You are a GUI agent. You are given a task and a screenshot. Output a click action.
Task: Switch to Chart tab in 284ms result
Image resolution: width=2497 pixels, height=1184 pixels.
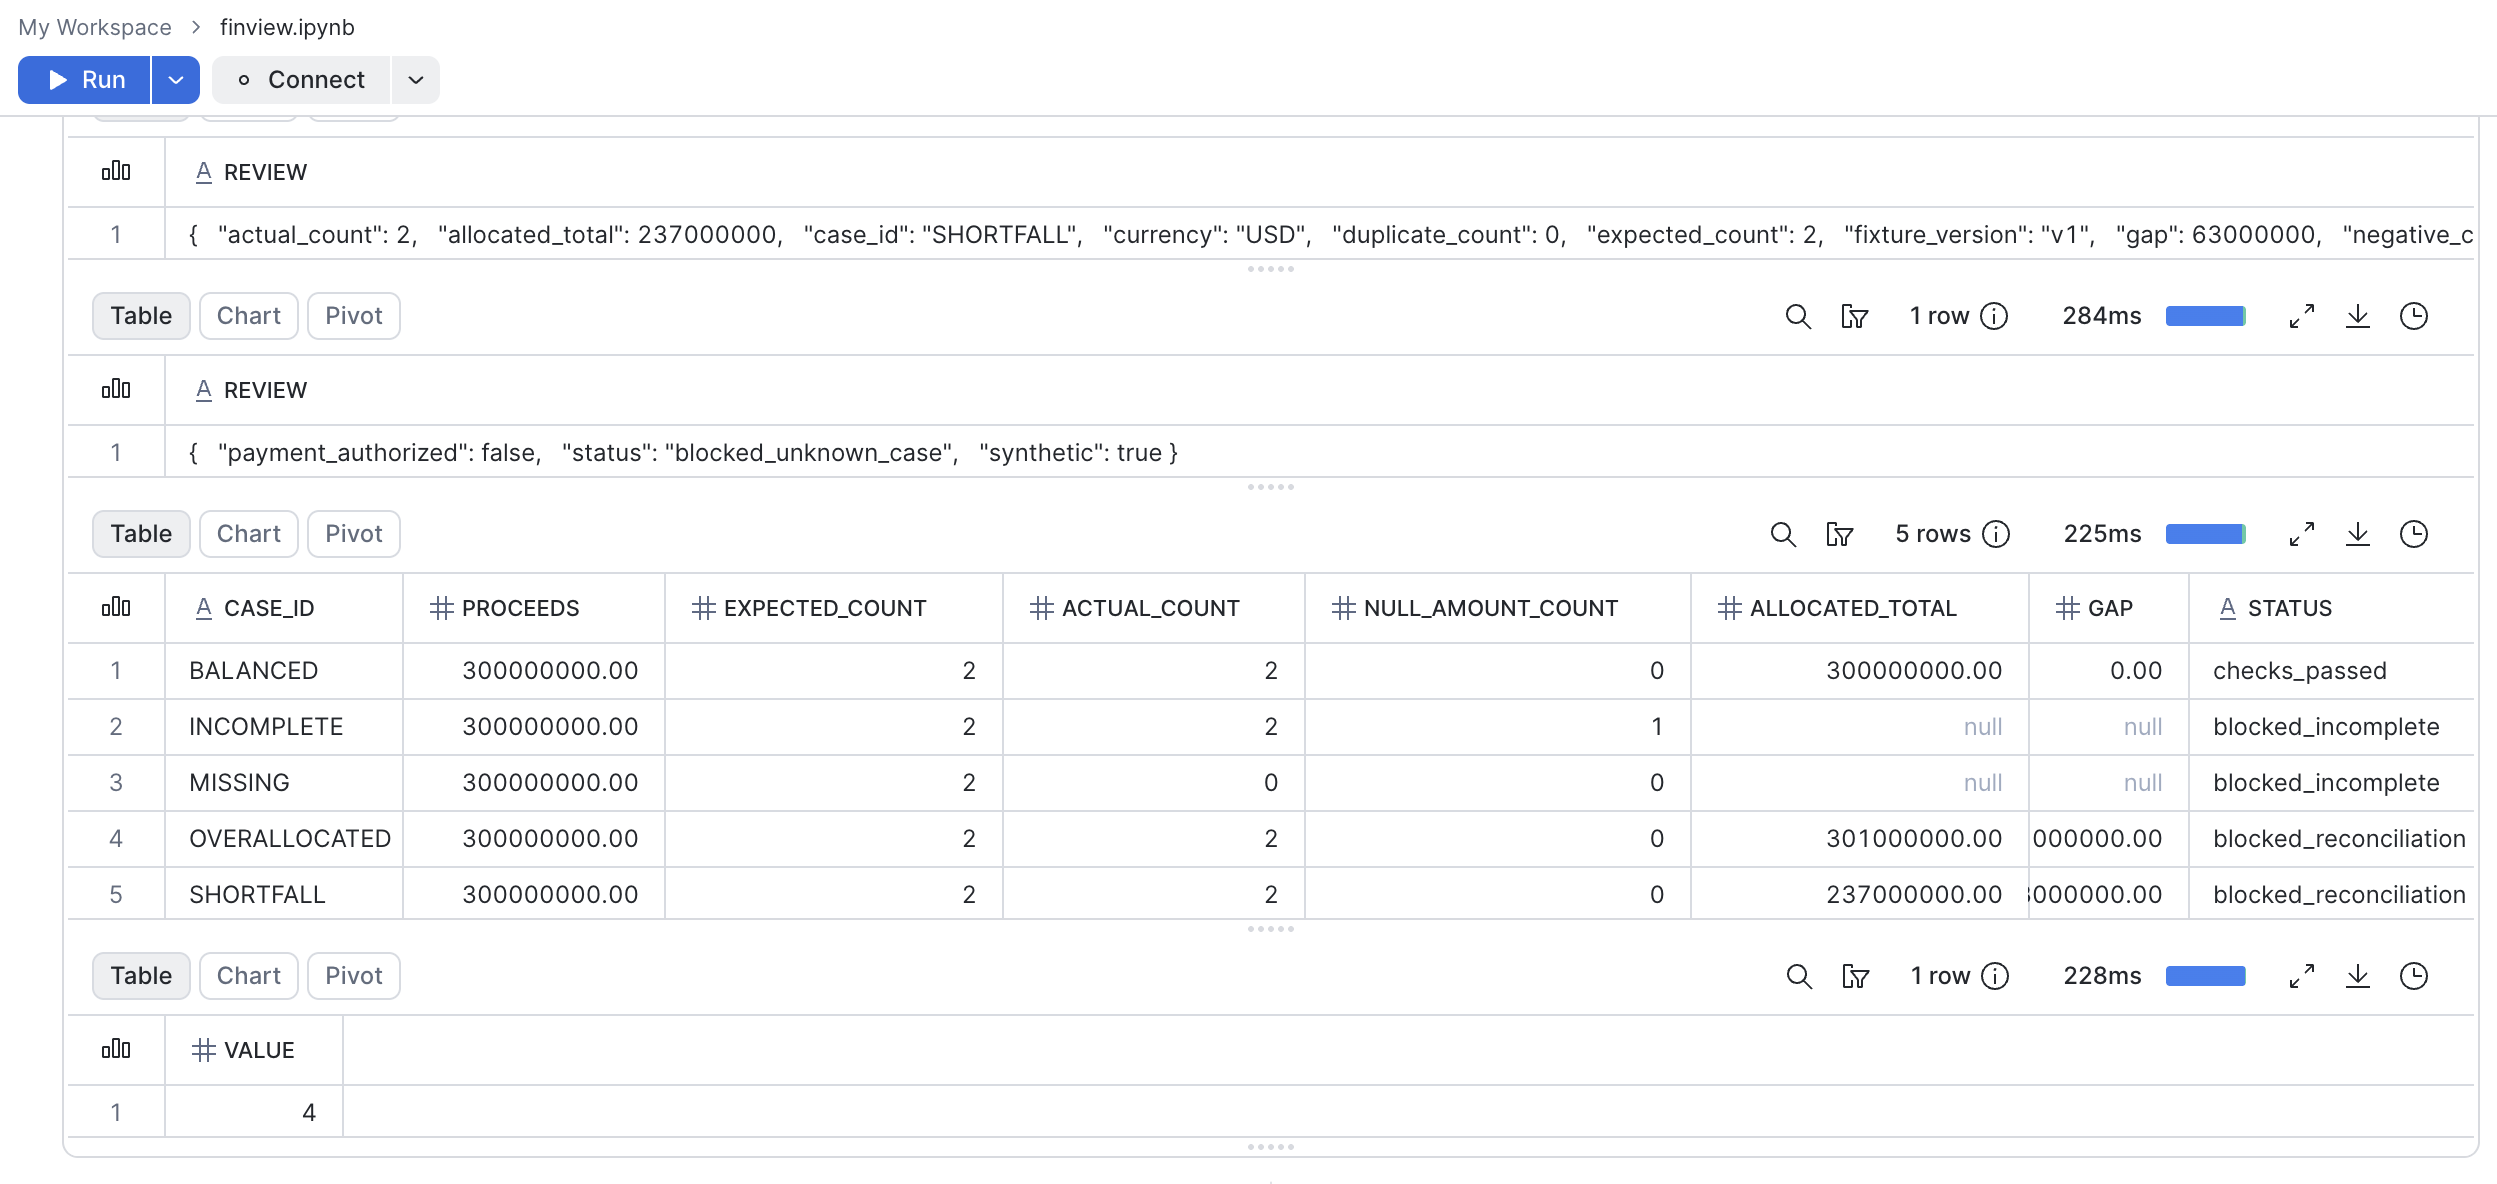pyautogui.click(x=249, y=316)
